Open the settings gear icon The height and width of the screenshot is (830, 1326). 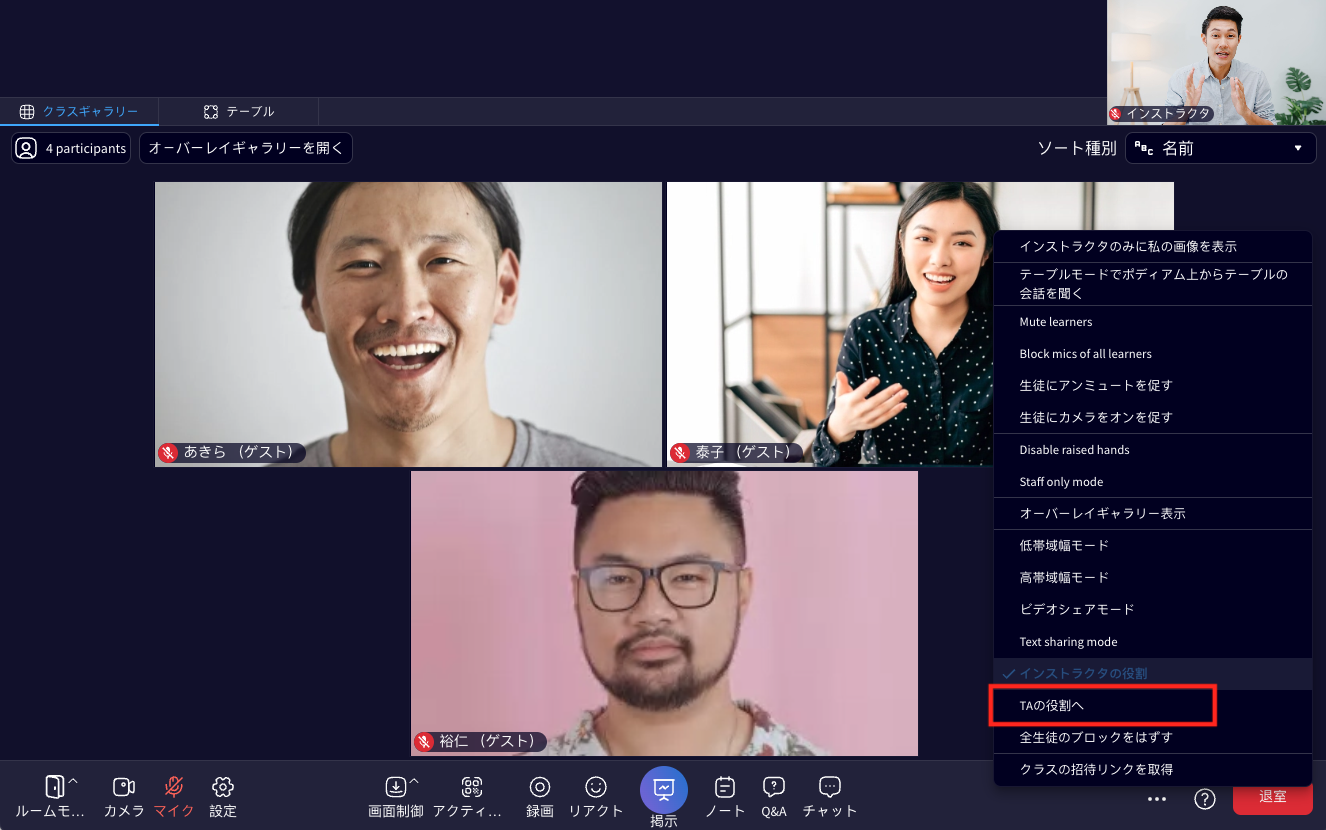click(223, 796)
